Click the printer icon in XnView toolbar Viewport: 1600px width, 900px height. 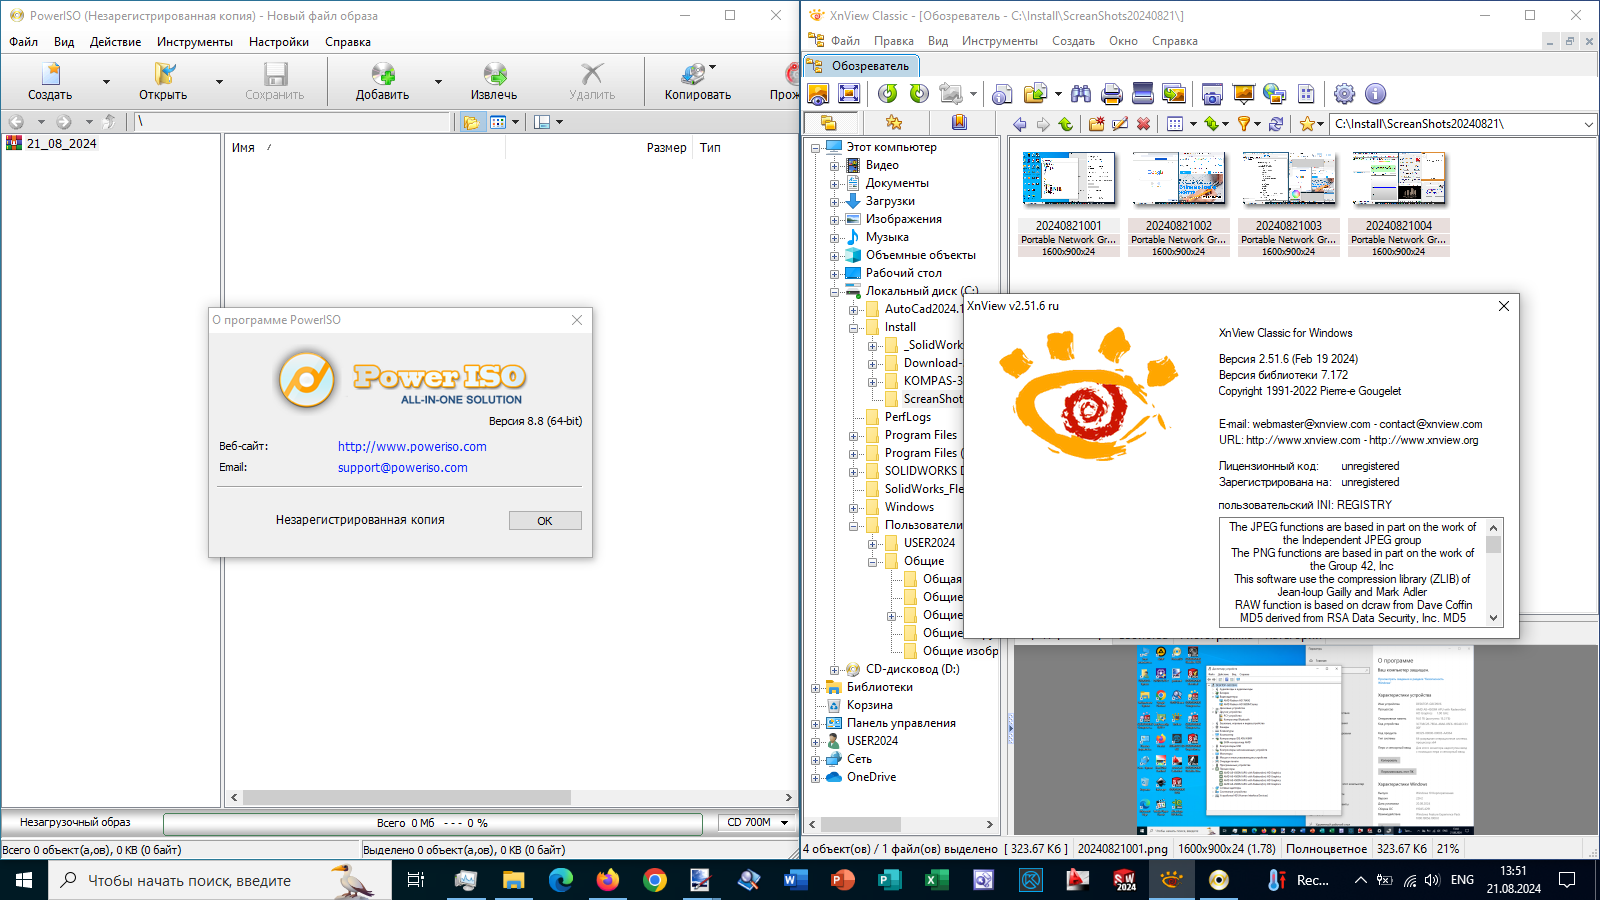click(x=1112, y=94)
